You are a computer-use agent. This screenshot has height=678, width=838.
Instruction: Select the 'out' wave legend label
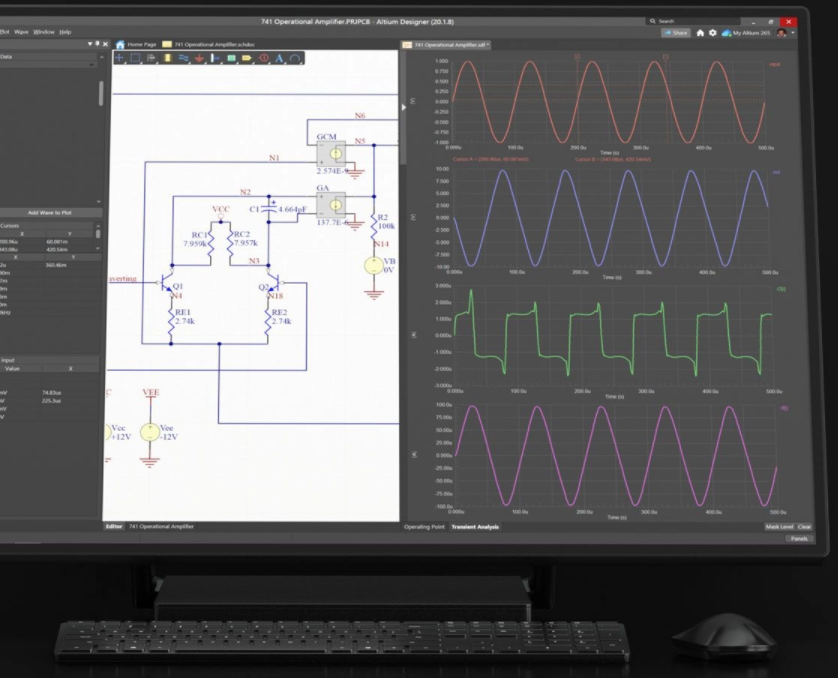[777, 172]
